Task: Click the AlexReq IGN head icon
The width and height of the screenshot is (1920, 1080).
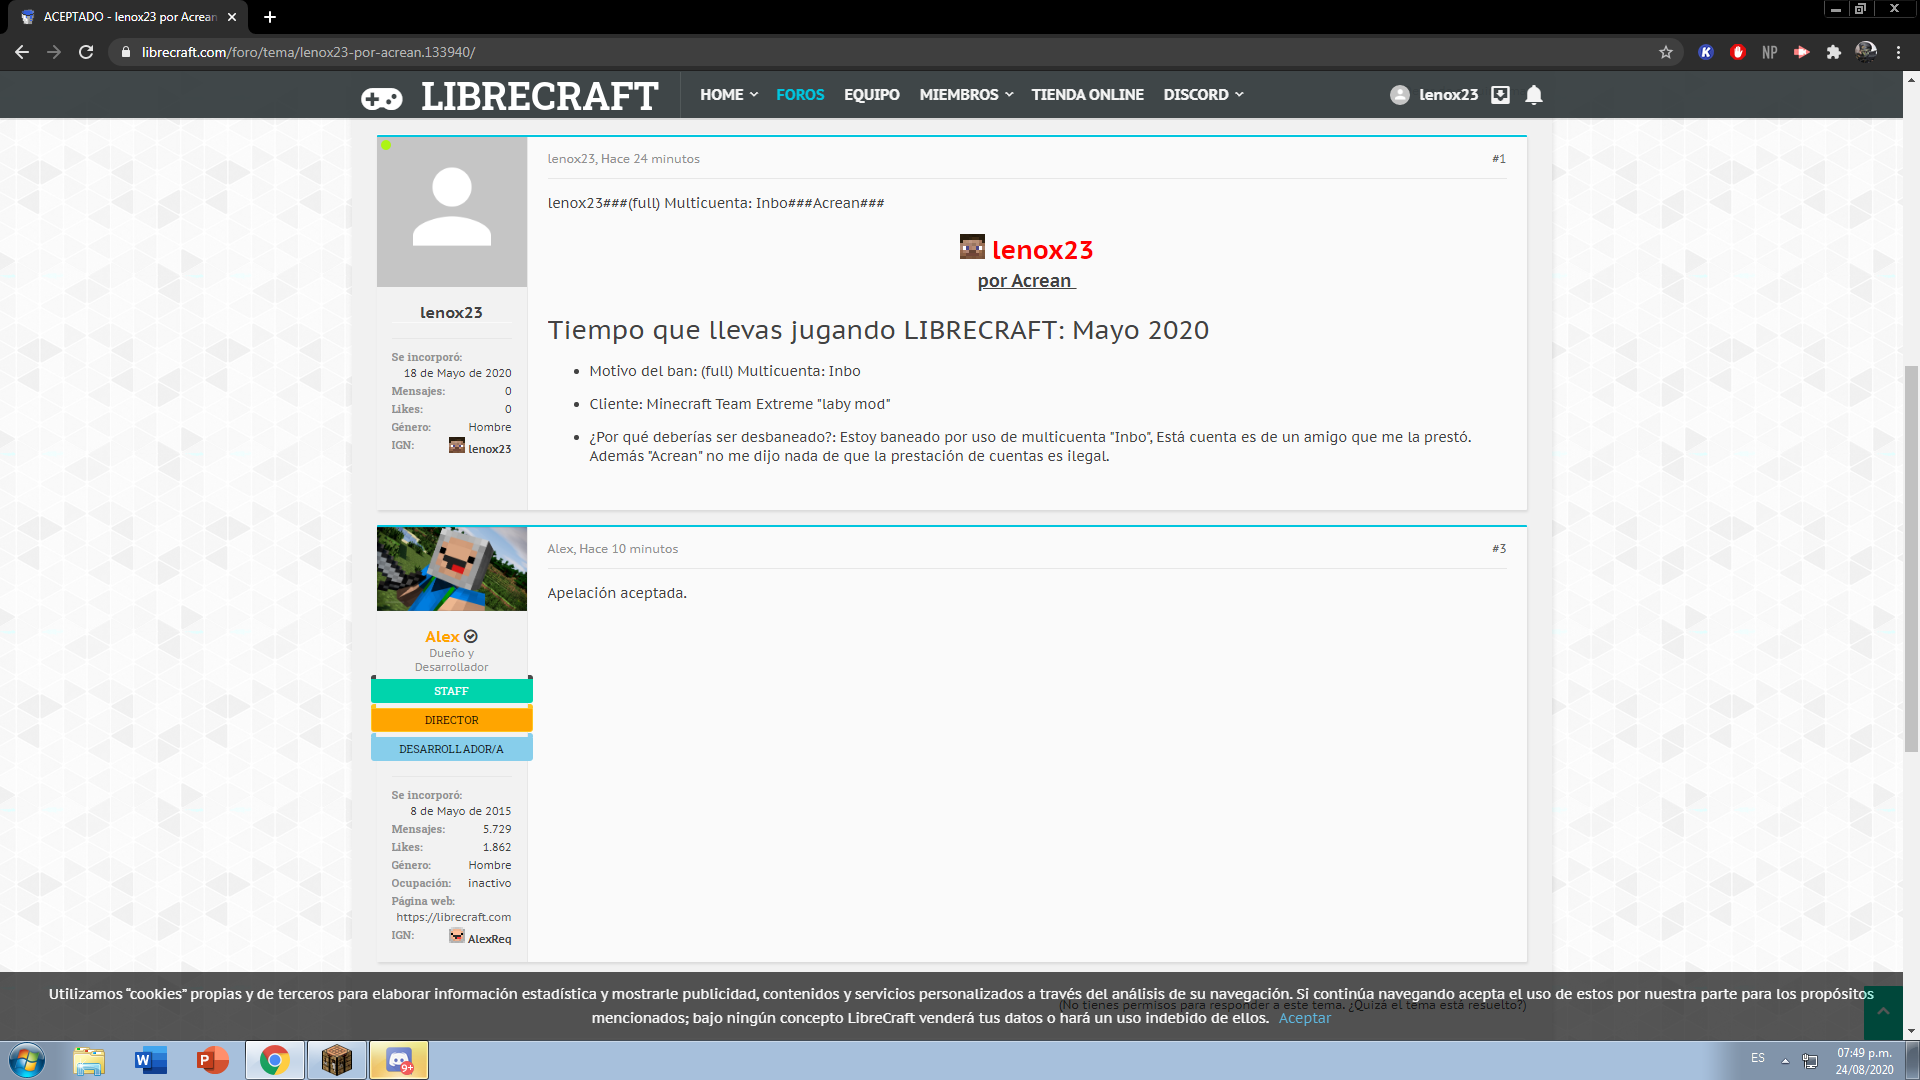Action: click(x=457, y=936)
